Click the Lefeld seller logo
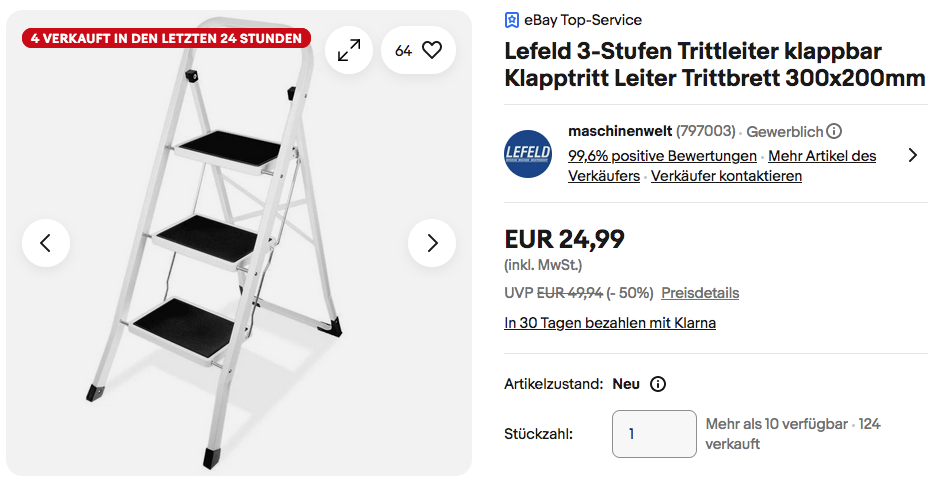944x477 pixels. click(528, 154)
